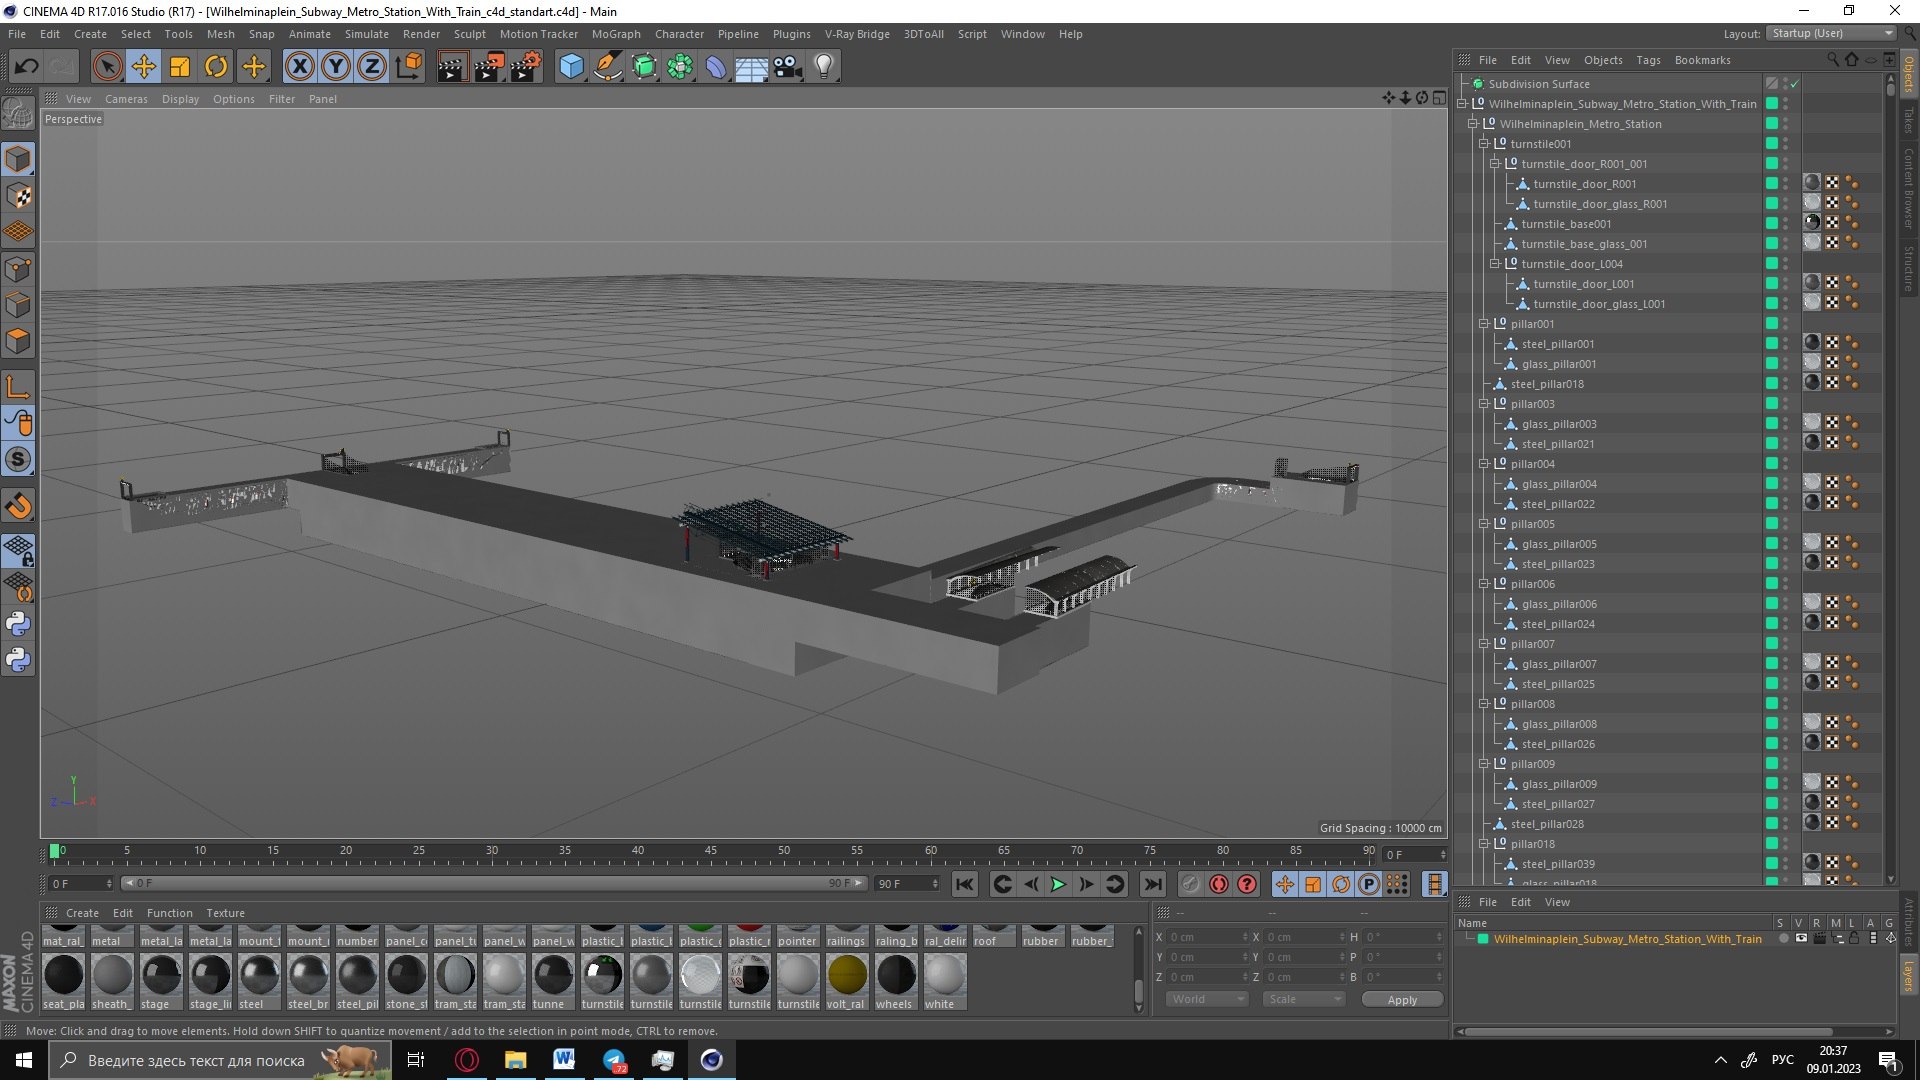Select the volt_ral yellow material
Image resolution: width=1920 pixels, height=1080 pixels.
847,982
